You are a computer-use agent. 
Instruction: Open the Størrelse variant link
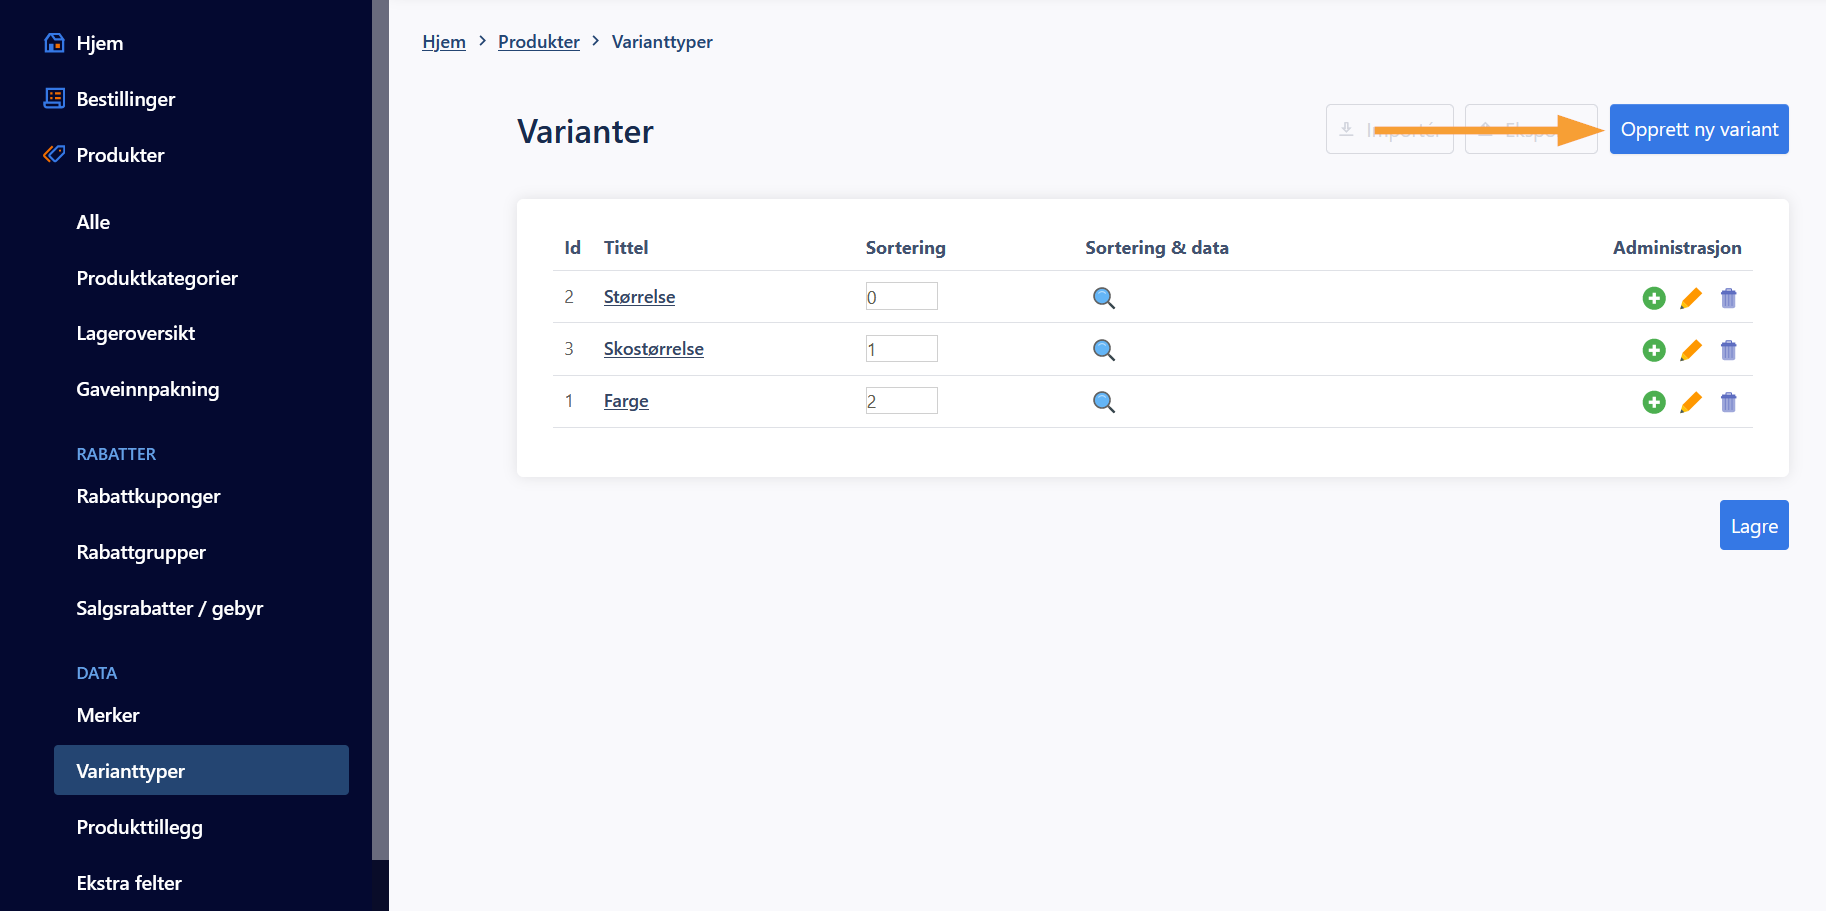coord(639,297)
